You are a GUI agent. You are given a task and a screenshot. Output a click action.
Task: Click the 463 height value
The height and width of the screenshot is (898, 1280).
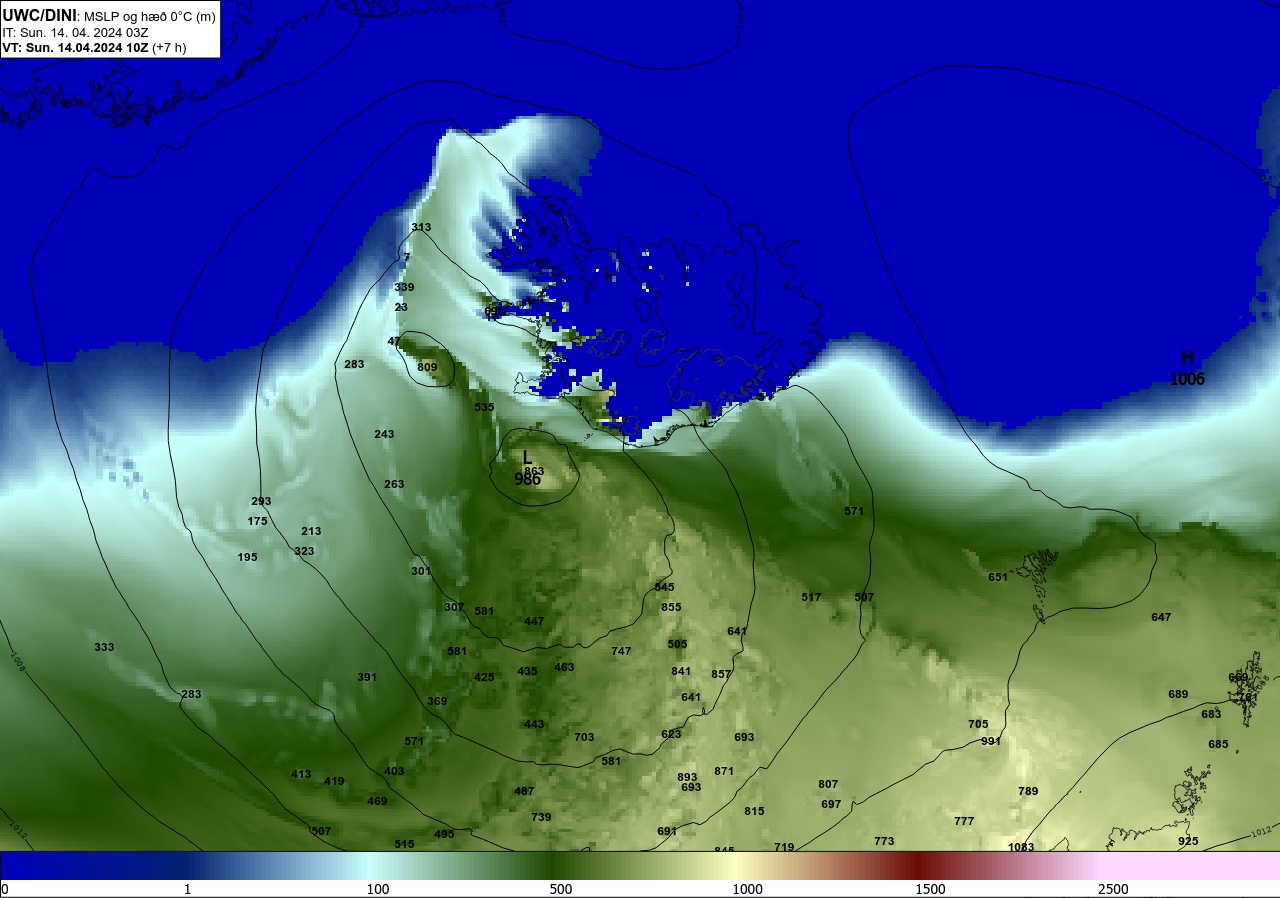tap(564, 667)
